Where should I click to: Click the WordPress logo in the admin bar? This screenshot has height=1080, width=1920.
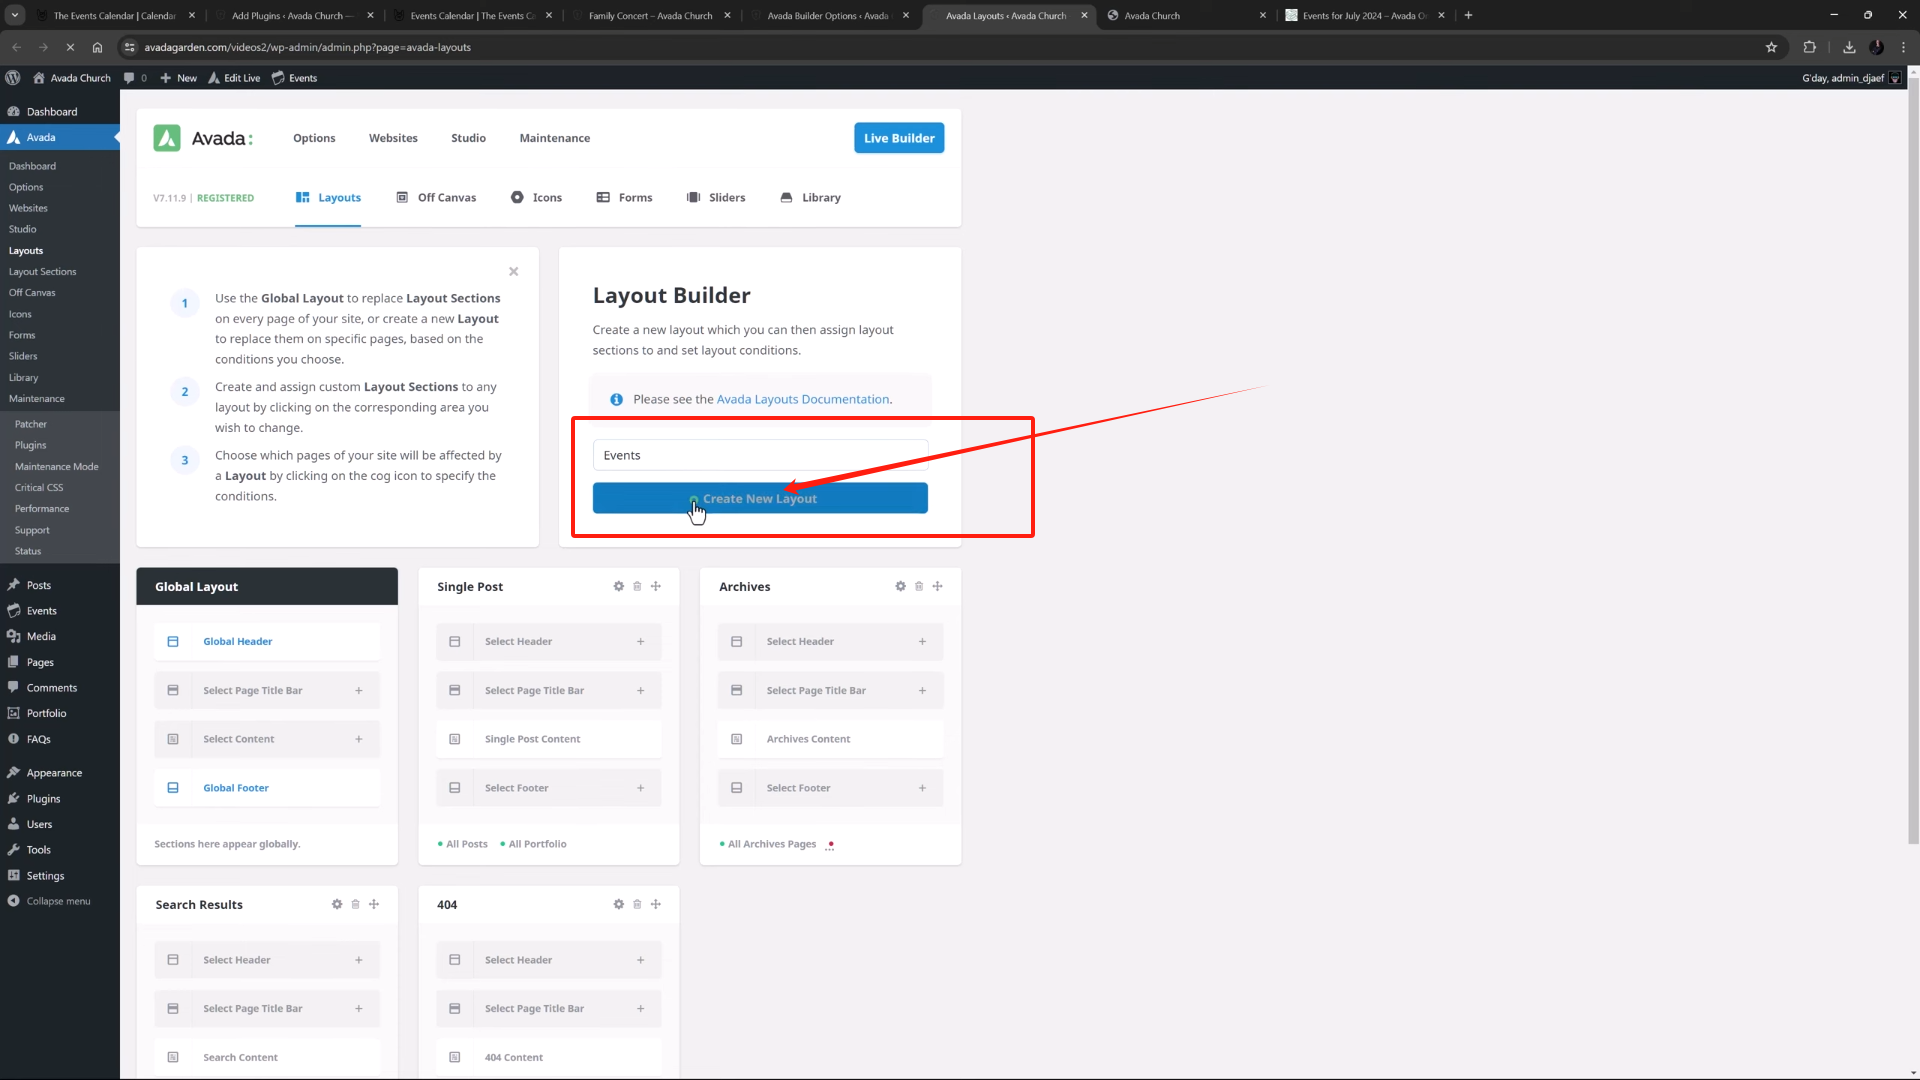(x=13, y=77)
